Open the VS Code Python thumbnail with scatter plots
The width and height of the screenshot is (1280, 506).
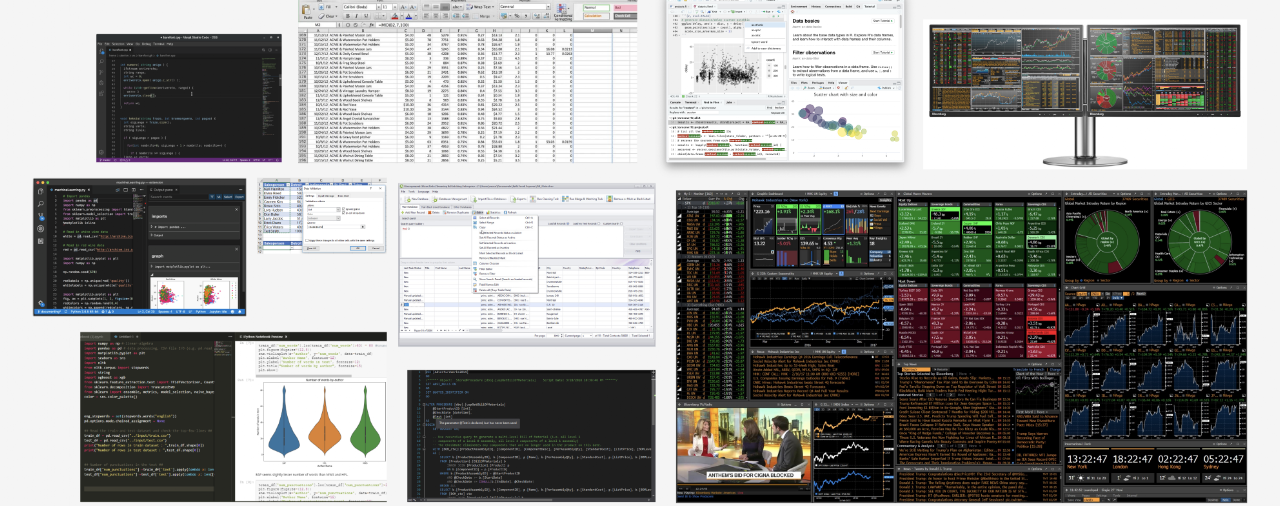(x=140, y=247)
